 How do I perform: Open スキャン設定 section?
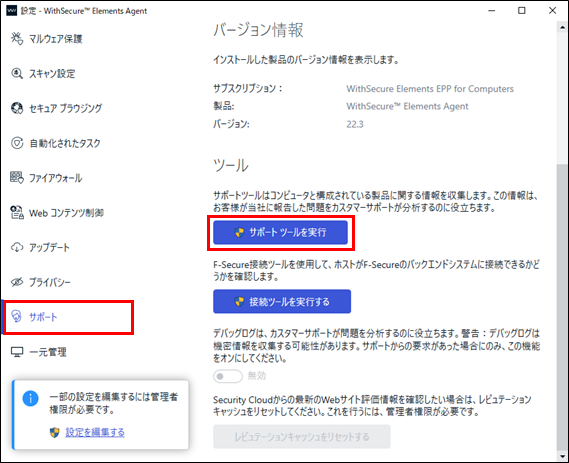pos(52,74)
